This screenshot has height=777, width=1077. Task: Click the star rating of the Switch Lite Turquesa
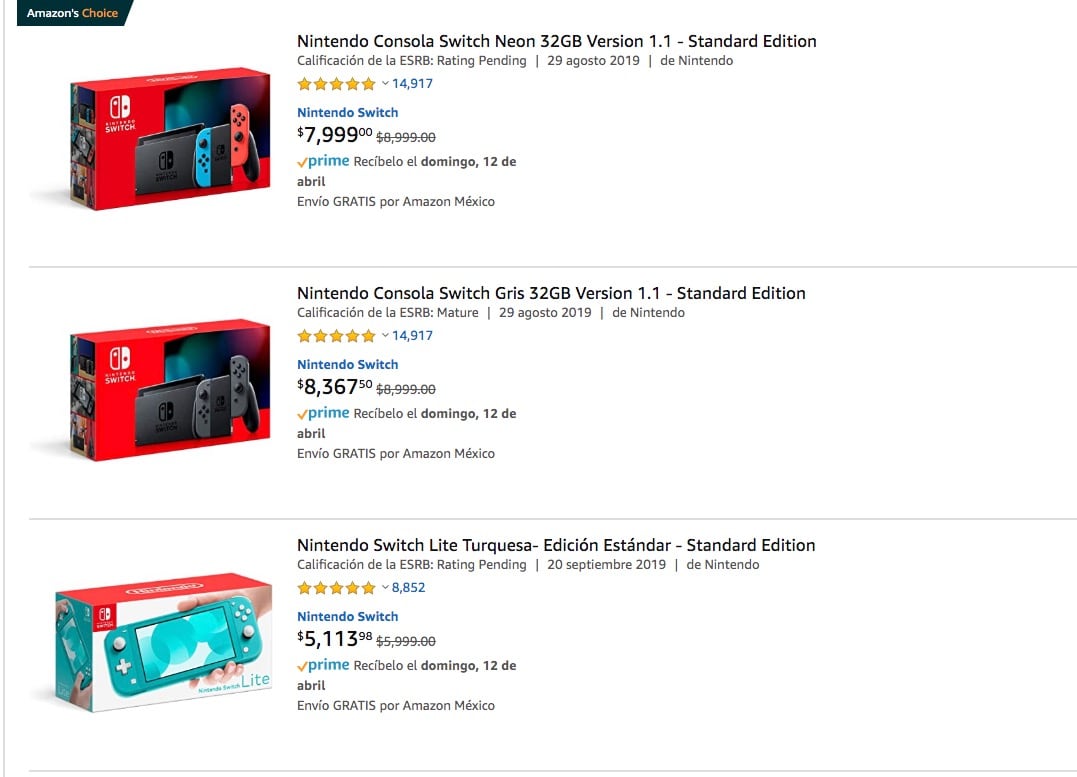pos(336,588)
